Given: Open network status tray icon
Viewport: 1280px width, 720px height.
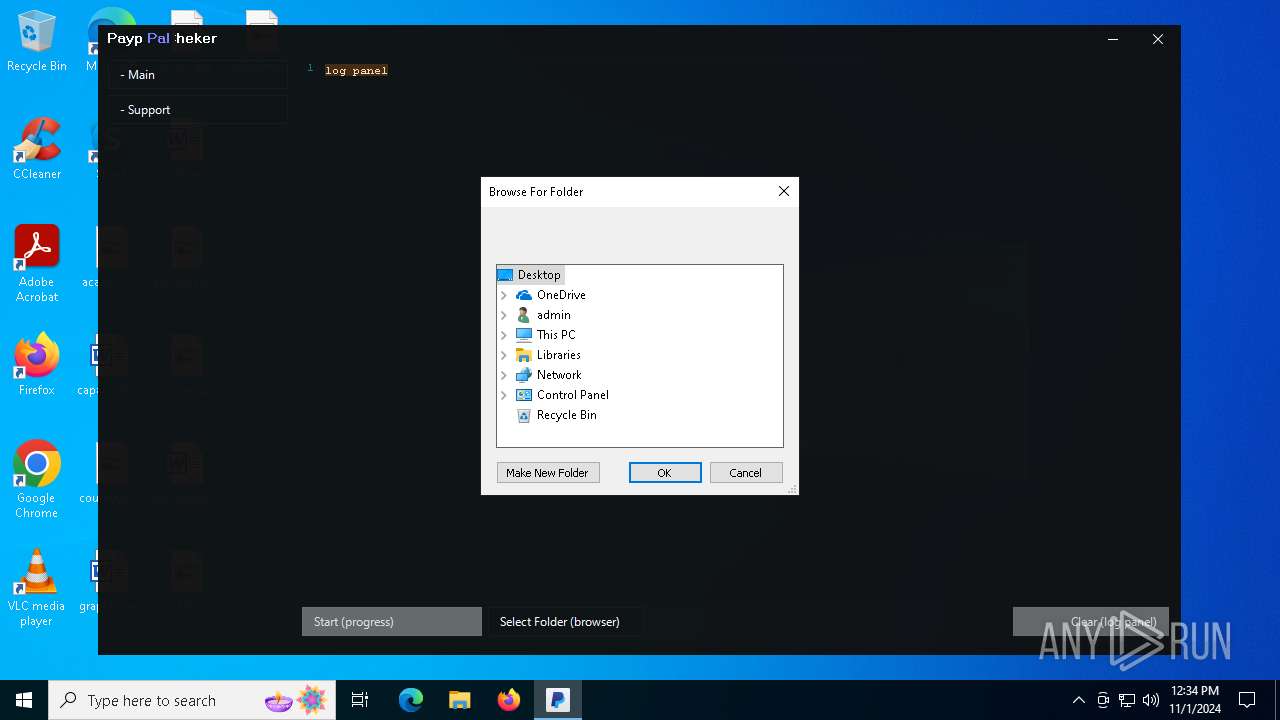Looking at the screenshot, I should [x=1127, y=700].
